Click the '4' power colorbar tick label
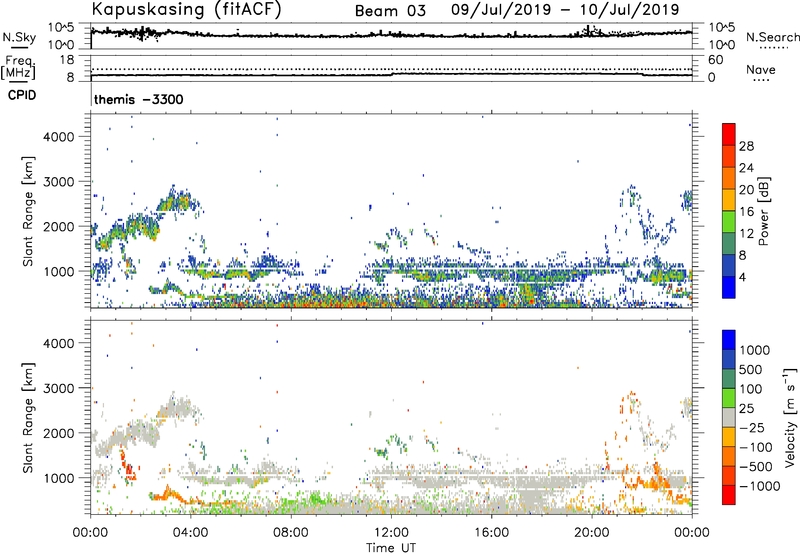The image size is (800, 554). click(742, 278)
